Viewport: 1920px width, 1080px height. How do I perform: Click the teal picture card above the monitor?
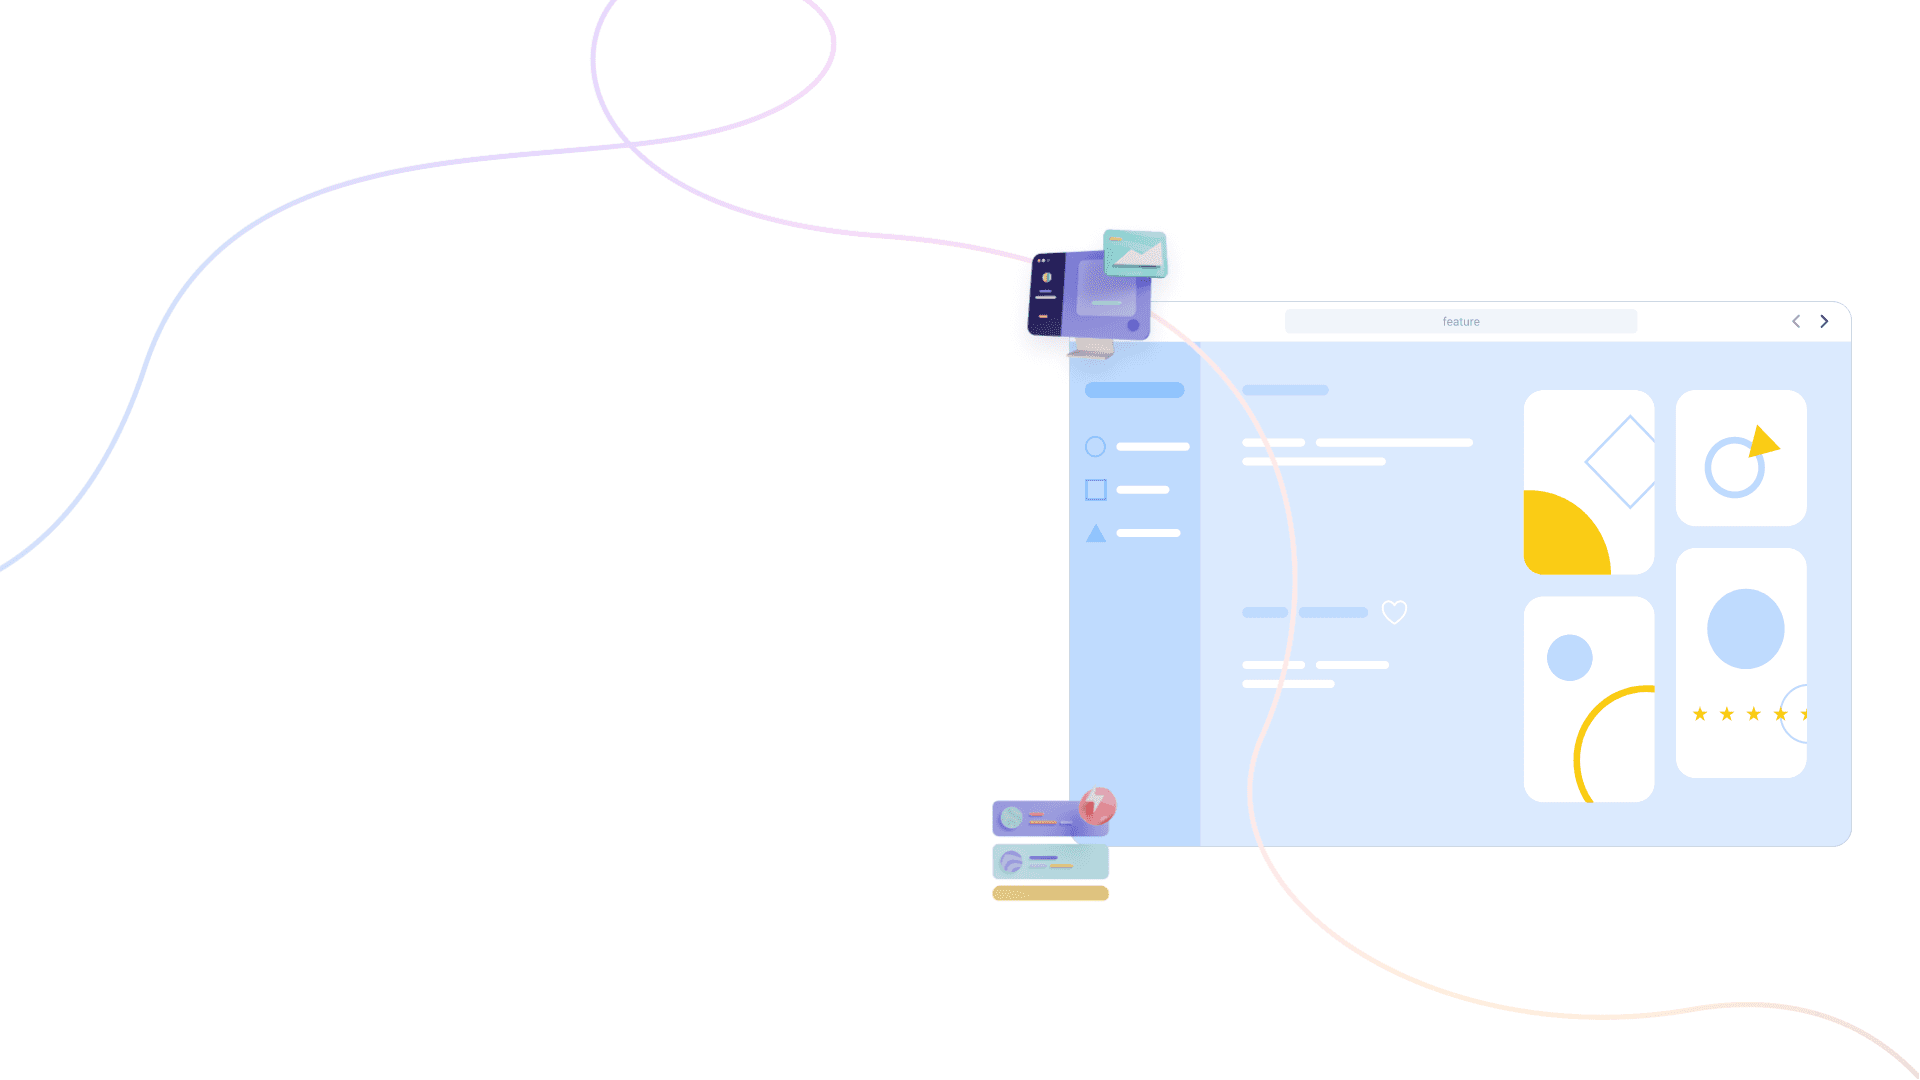(x=1135, y=253)
